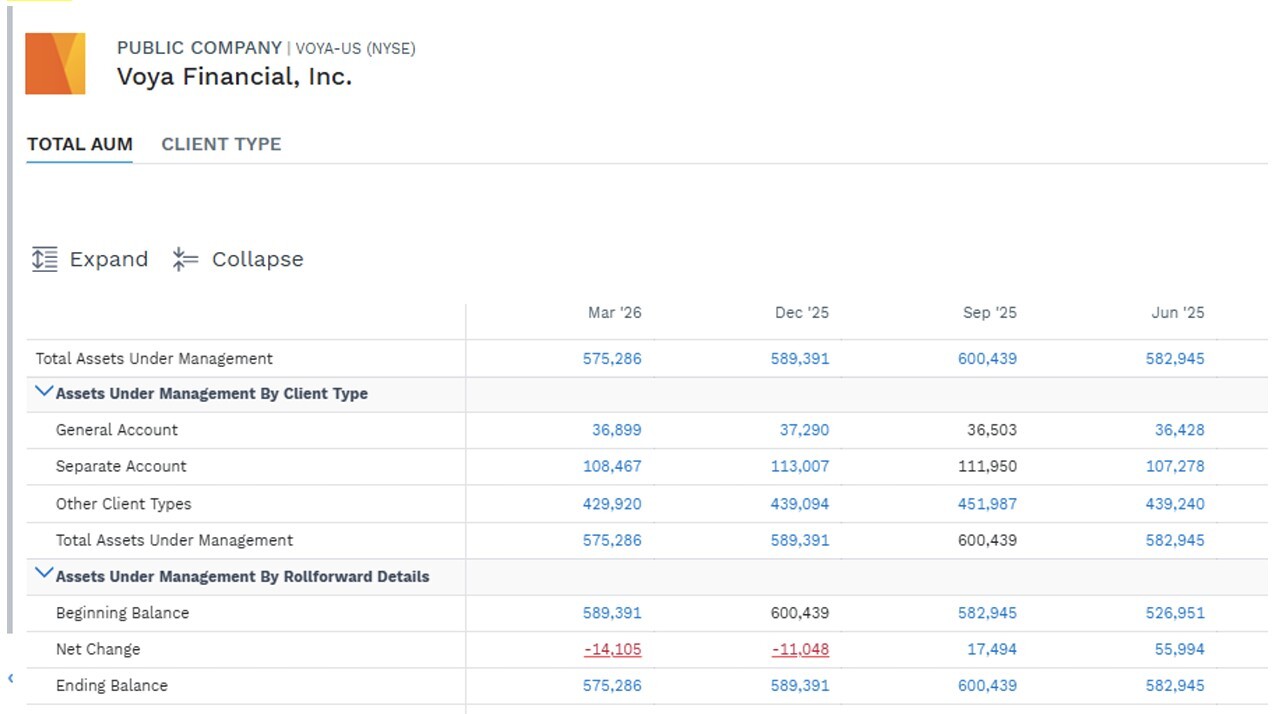Image resolution: width=1278 pixels, height=714 pixels.
Task: Click the Mar '26 column header
Action: click(615, 313)
